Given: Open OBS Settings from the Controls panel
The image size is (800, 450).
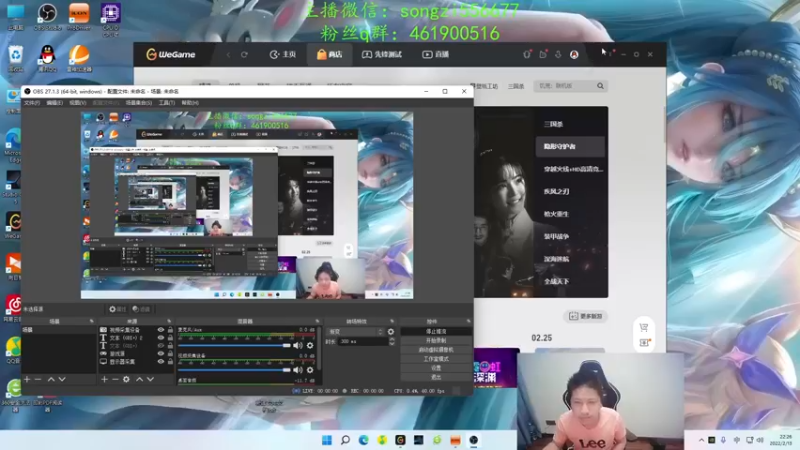Looking at the screenshot, I should point(436,368).
